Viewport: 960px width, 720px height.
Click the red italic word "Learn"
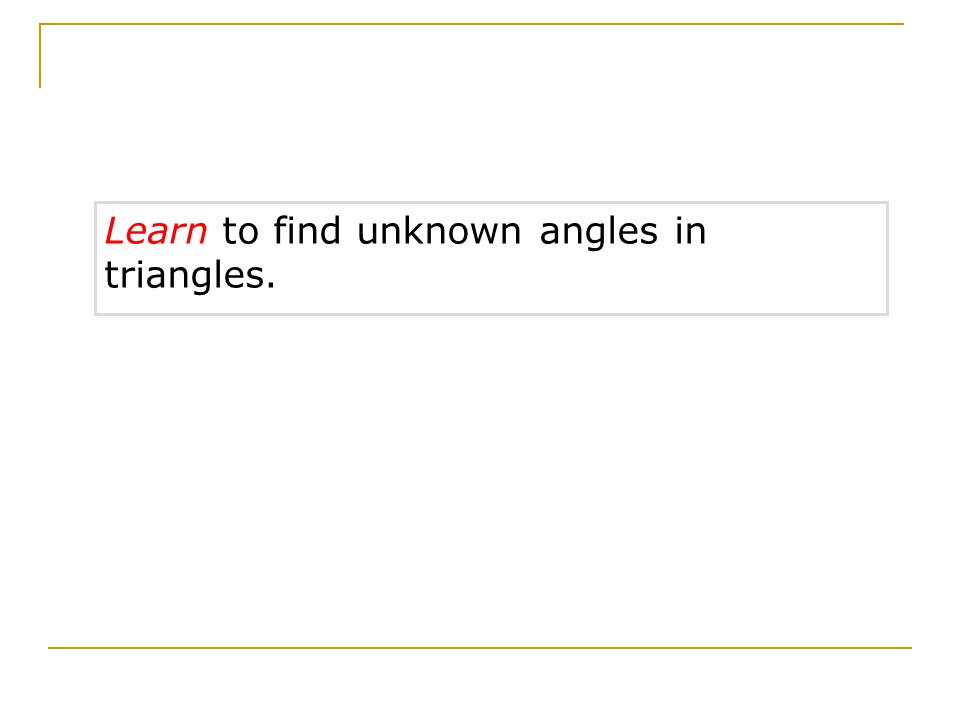[x=156, y=231]
